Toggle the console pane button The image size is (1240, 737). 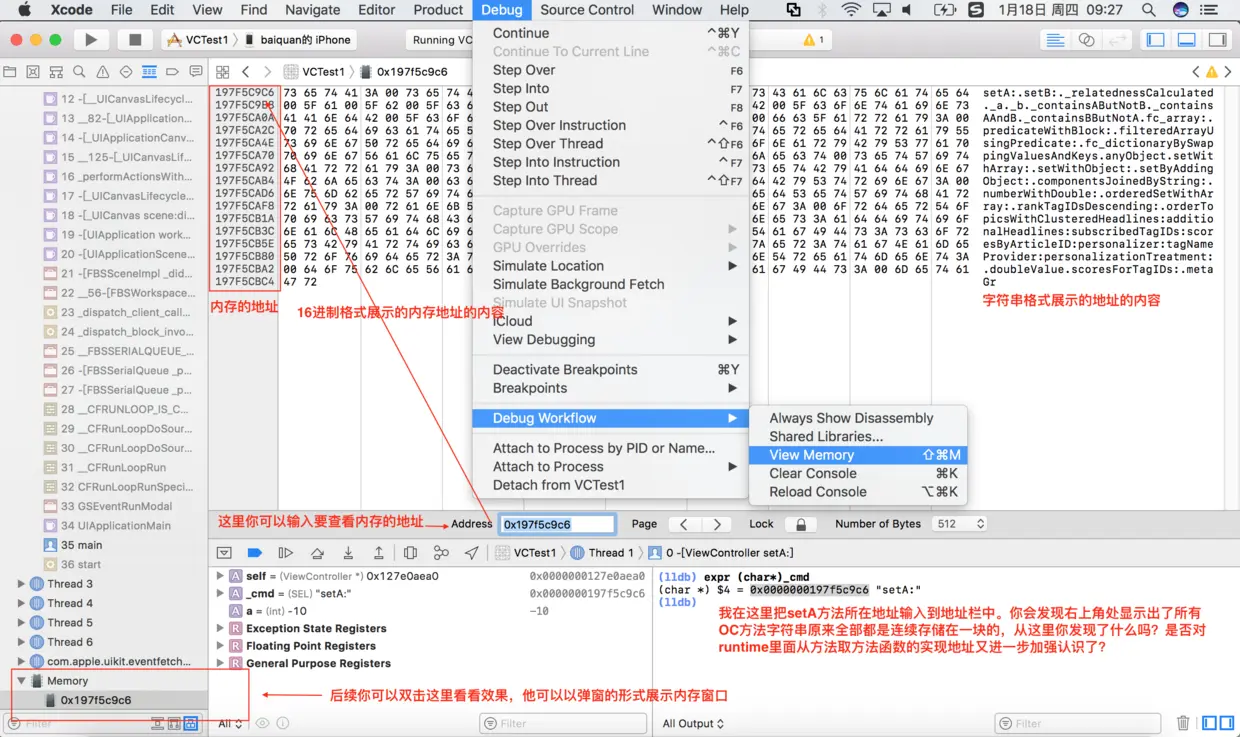click(1225, 723)
